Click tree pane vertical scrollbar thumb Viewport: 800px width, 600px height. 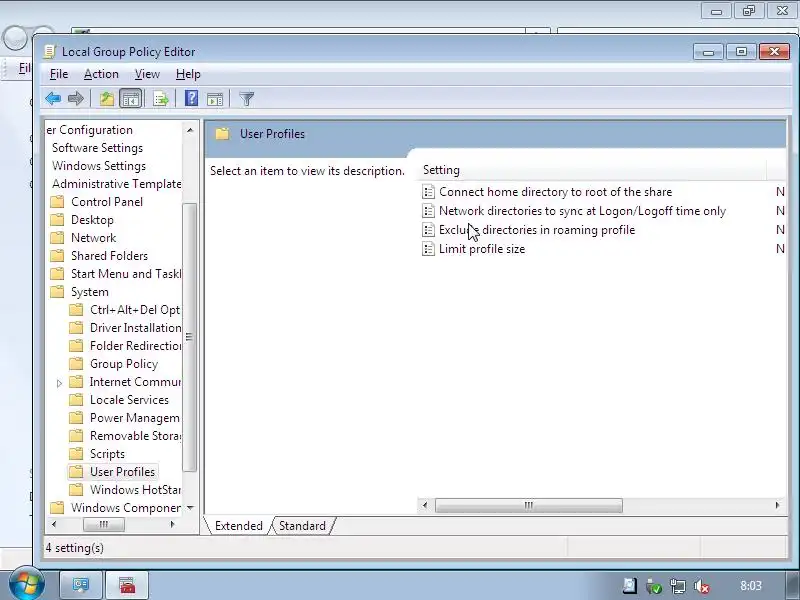(190, 337)
